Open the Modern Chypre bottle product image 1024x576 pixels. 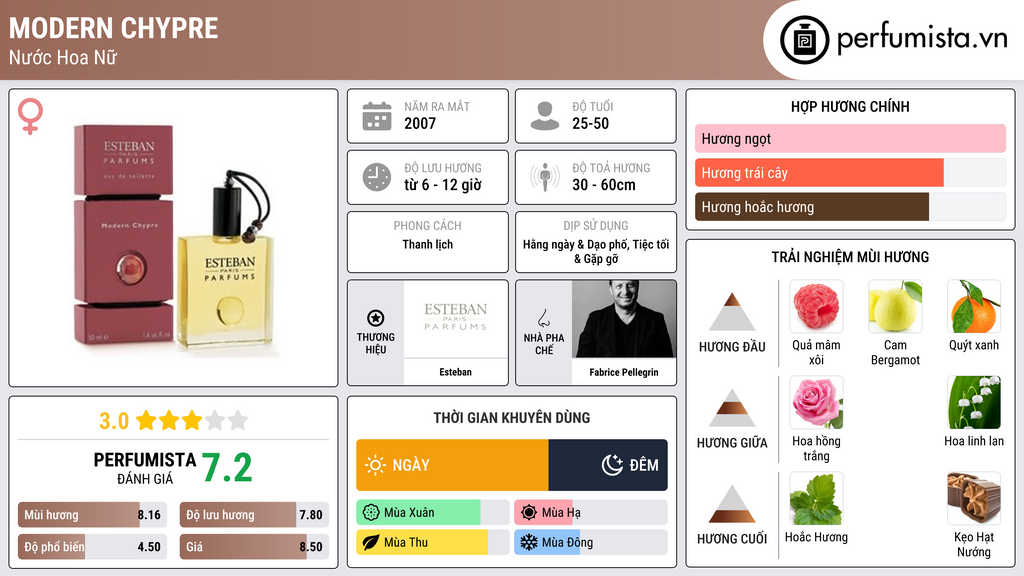tap(174, 236)
